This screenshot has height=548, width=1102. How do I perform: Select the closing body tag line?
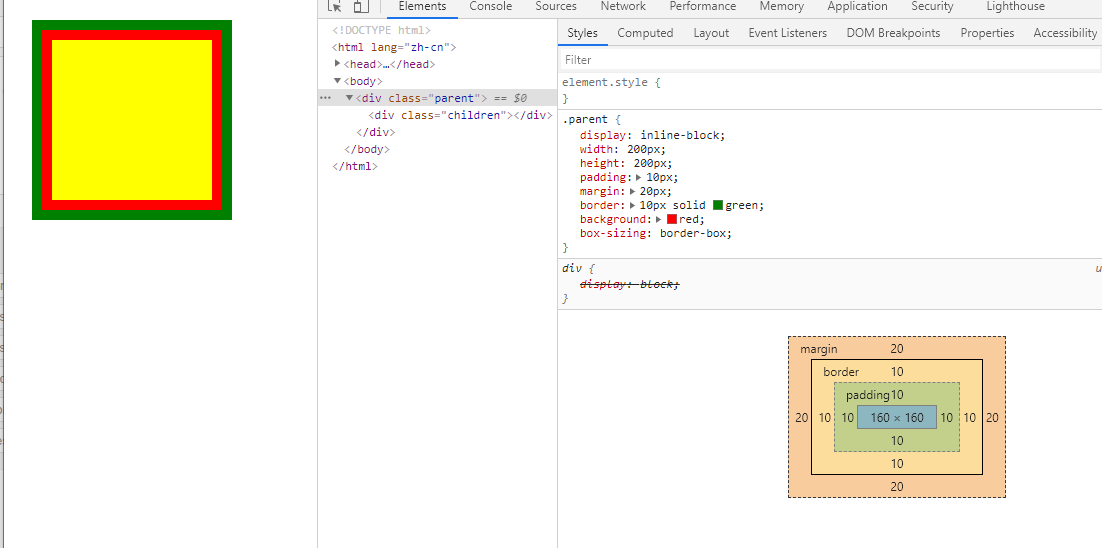click(366, 149)
